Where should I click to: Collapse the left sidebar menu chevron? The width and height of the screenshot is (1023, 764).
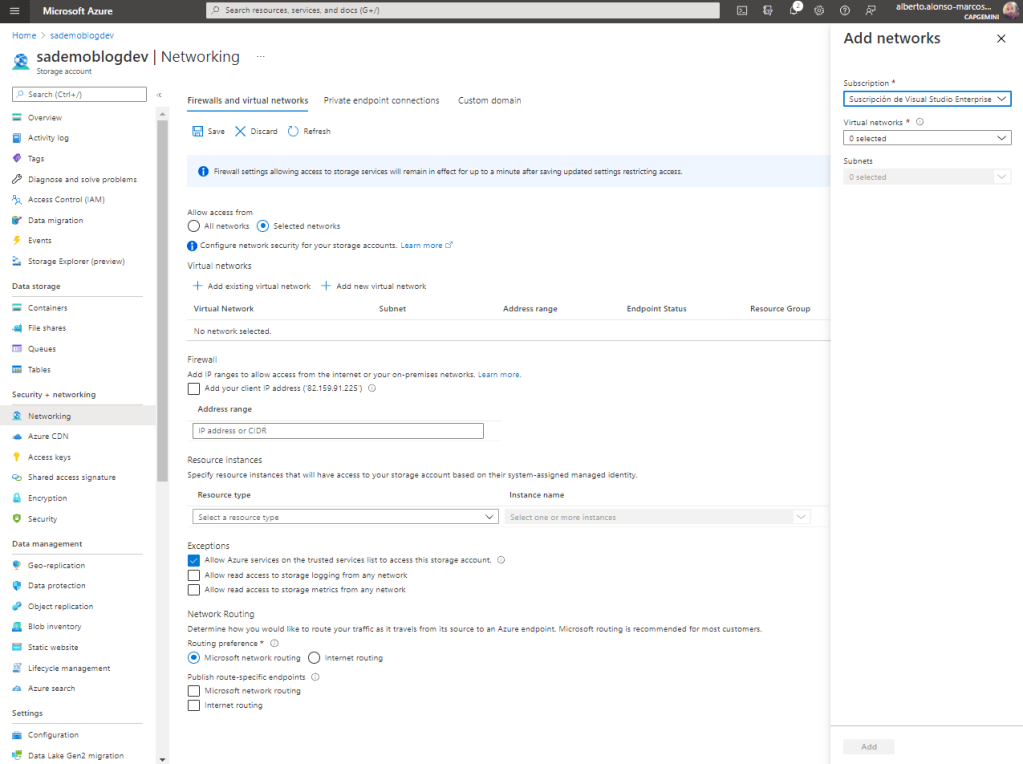tap(159, 94)
